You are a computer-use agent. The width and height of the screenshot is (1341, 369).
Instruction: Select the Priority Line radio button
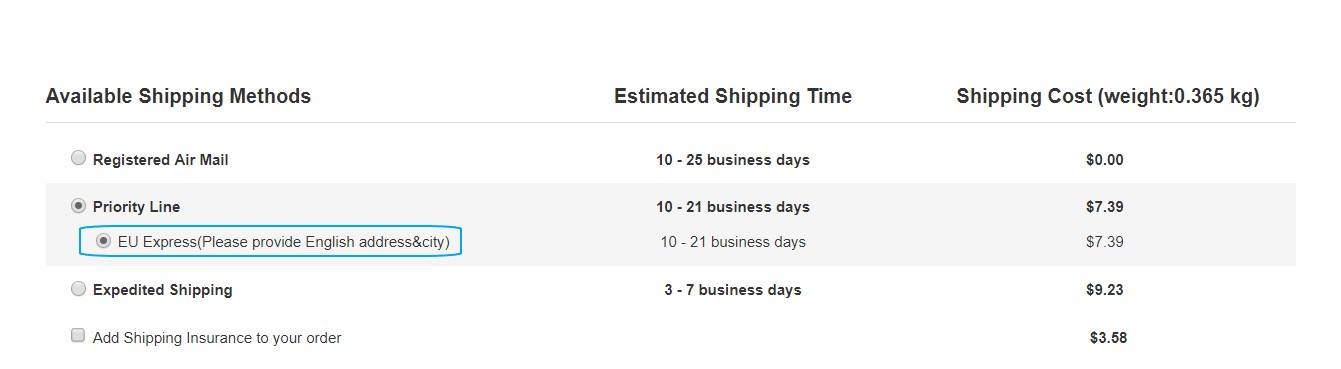point(78,205)
